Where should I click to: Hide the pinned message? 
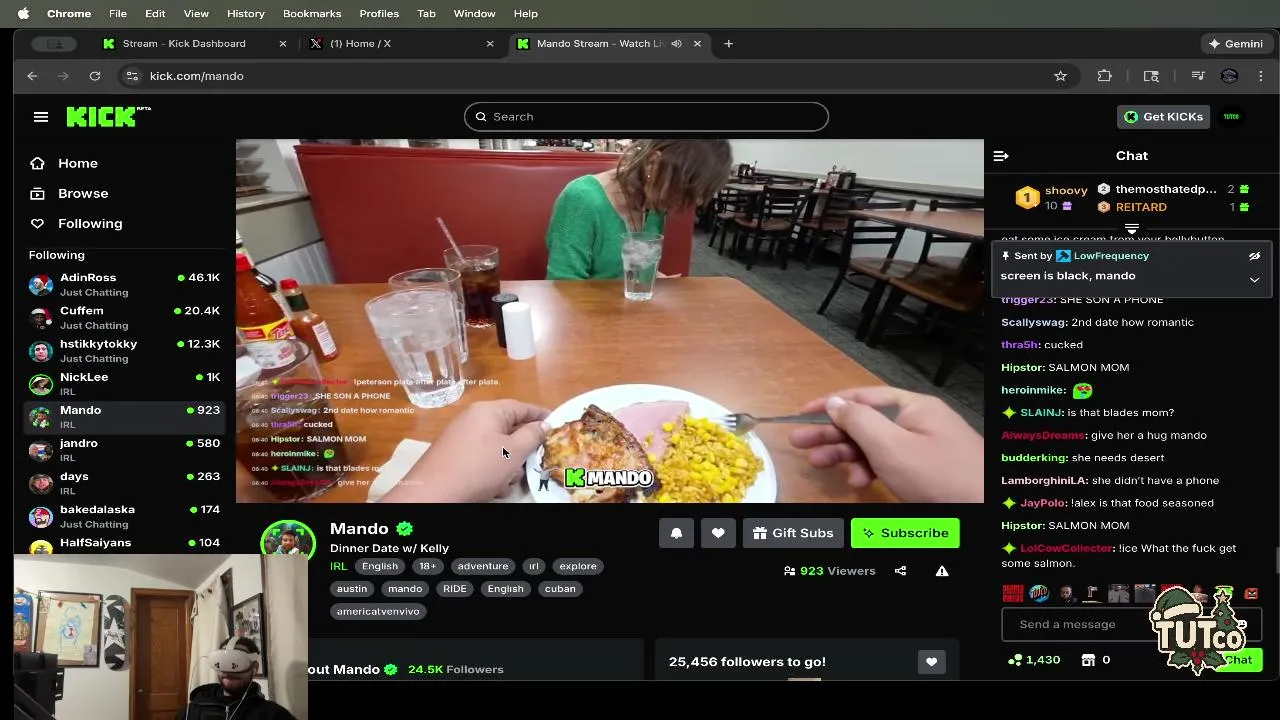1254,256
